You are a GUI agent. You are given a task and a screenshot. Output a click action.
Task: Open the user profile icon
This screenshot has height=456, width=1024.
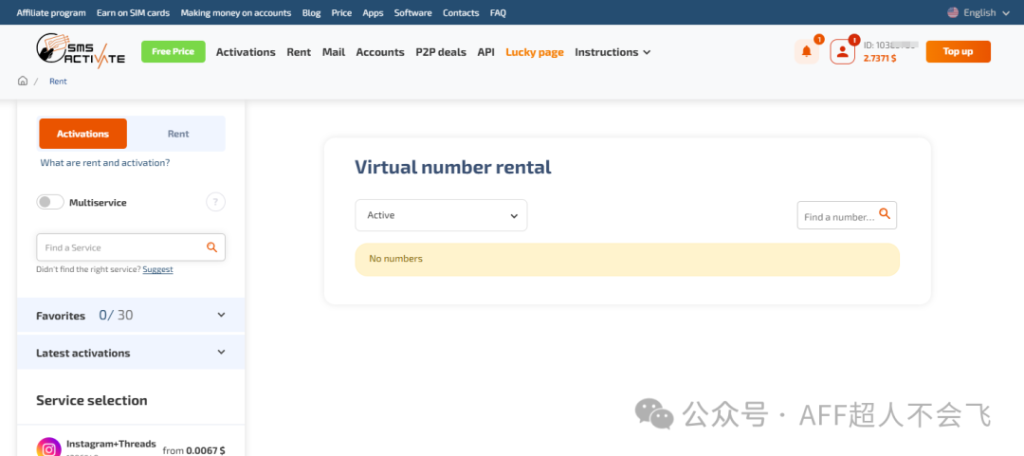point(843,52)
